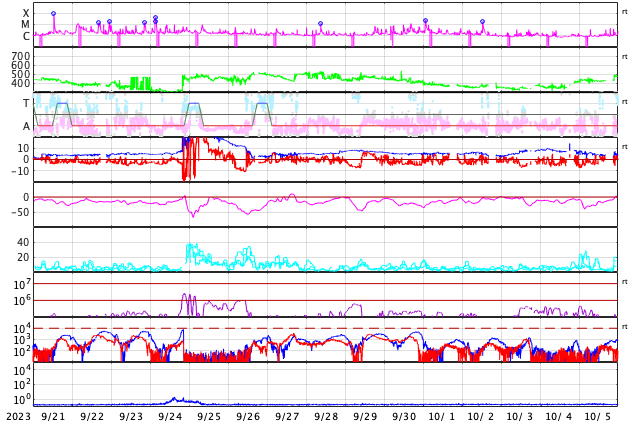Select the 400 tick on the green speed panel

click(x=21, y=83)
